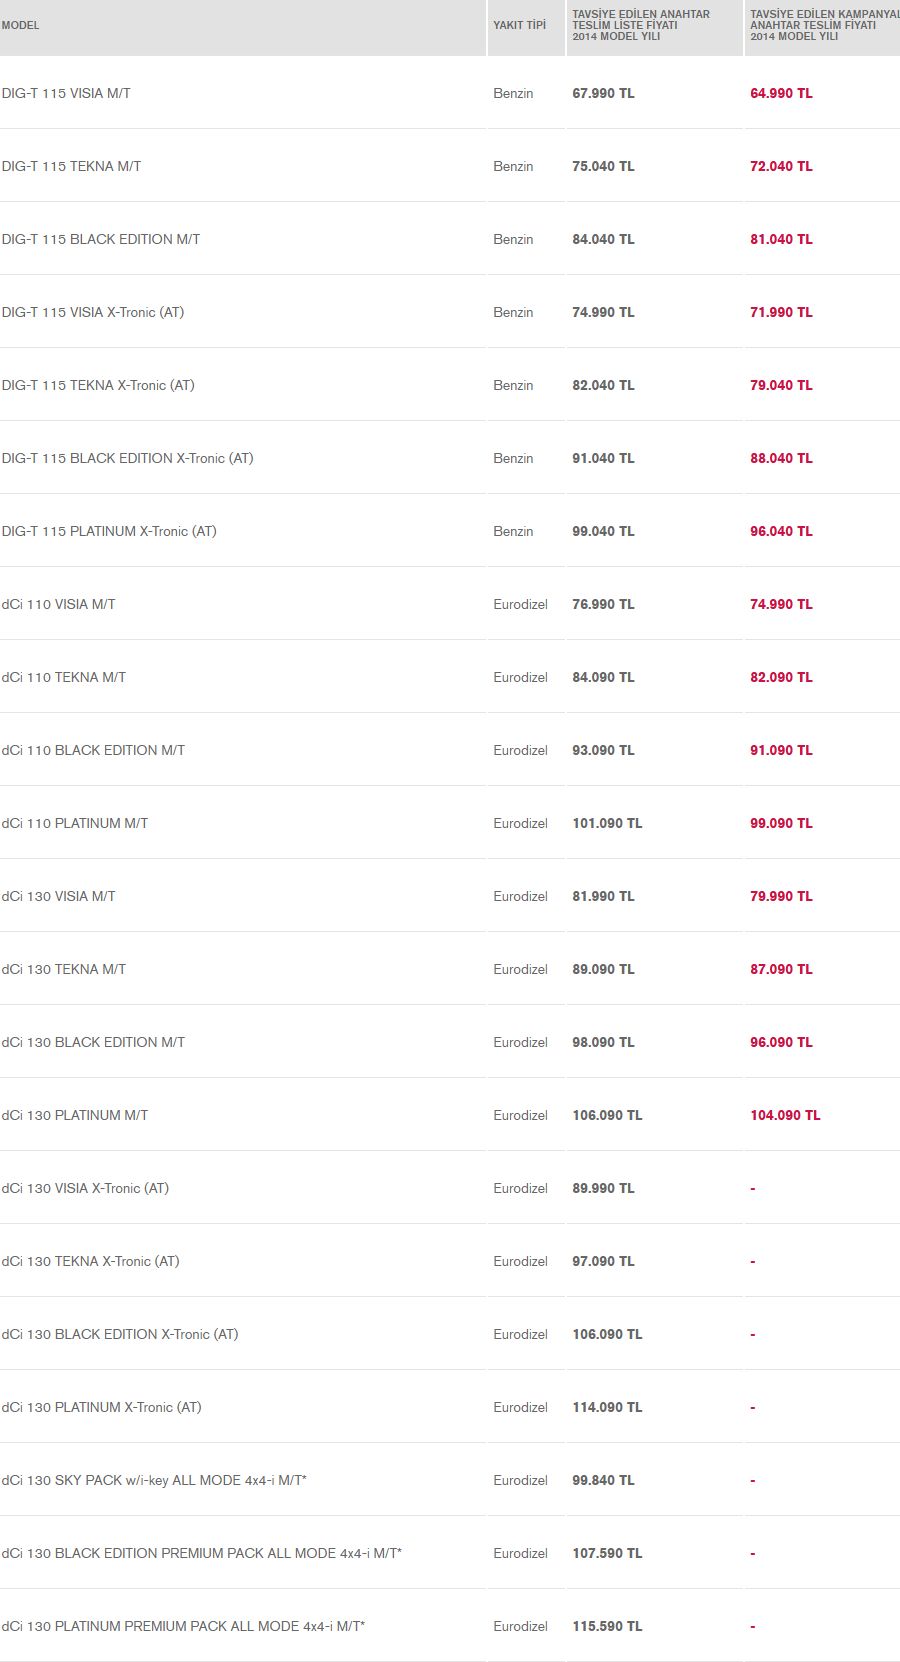Image resolution: width=900 pixels, height=1662 pixels.
Task: Select DIG-T 115 TEKNA M/T model name
Action: pos(71,167)
